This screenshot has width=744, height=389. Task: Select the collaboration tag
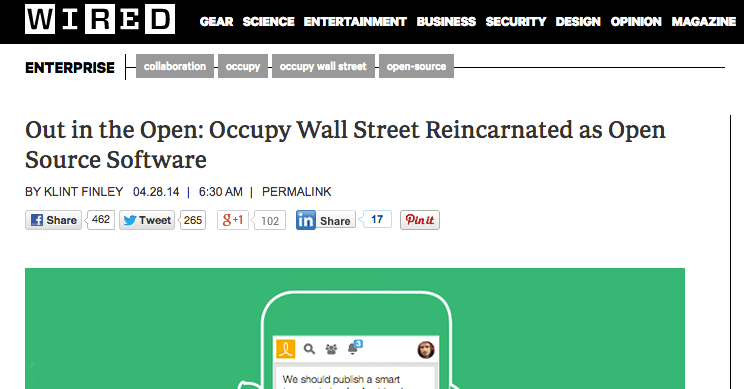pos(175,66)
